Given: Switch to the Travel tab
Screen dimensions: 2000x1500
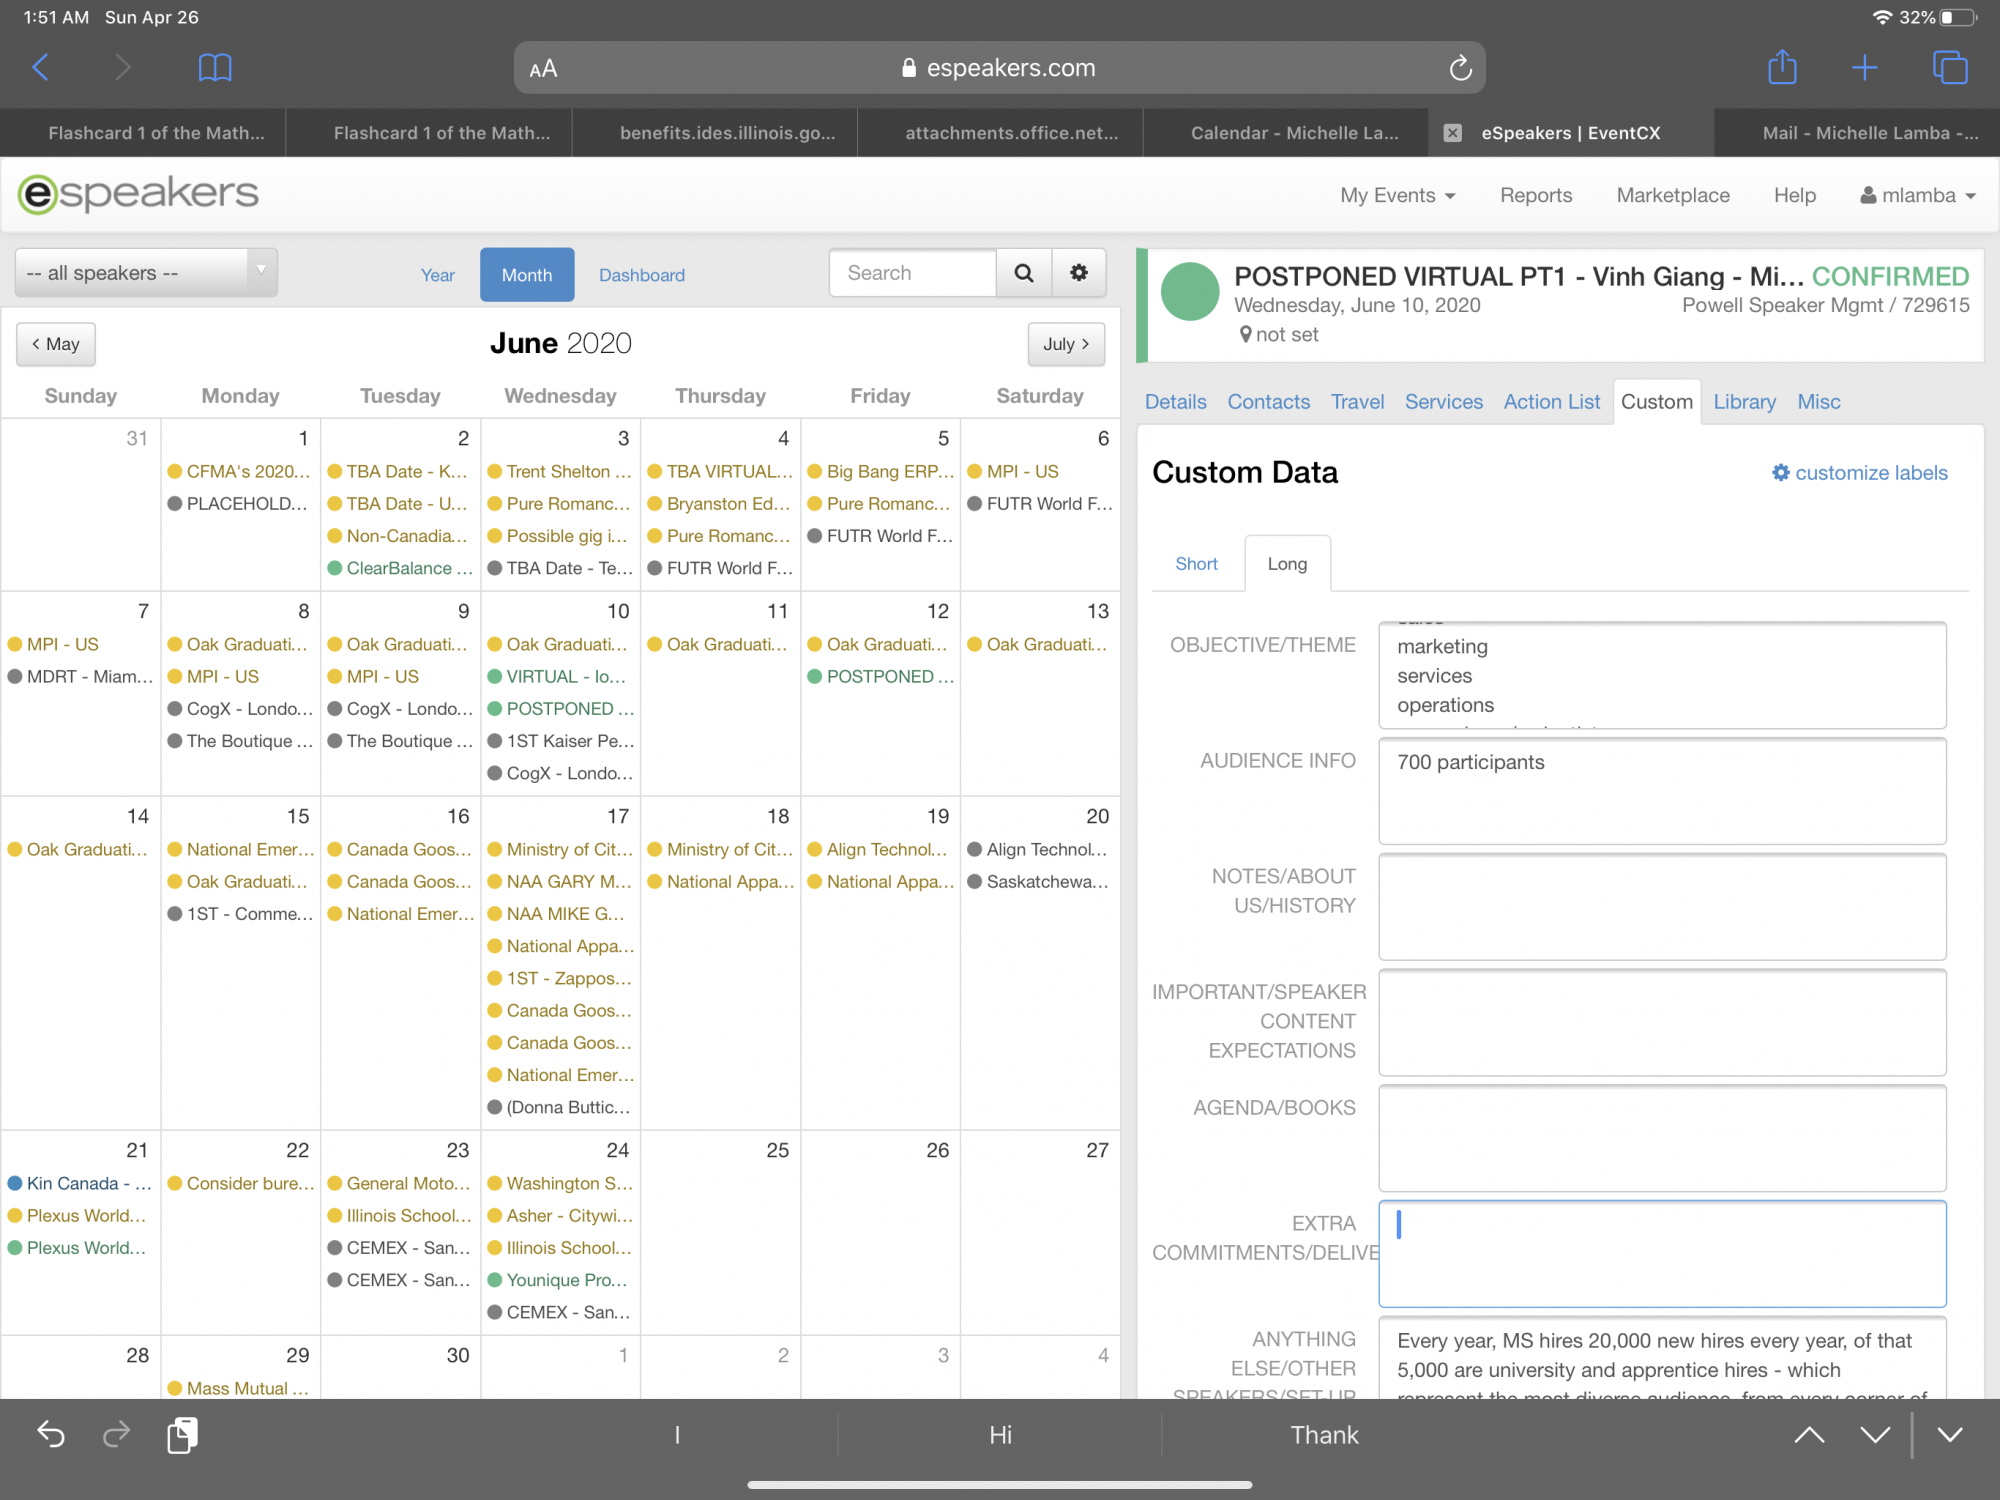Looking at the screenshot, I should (x=1357, y=402).
